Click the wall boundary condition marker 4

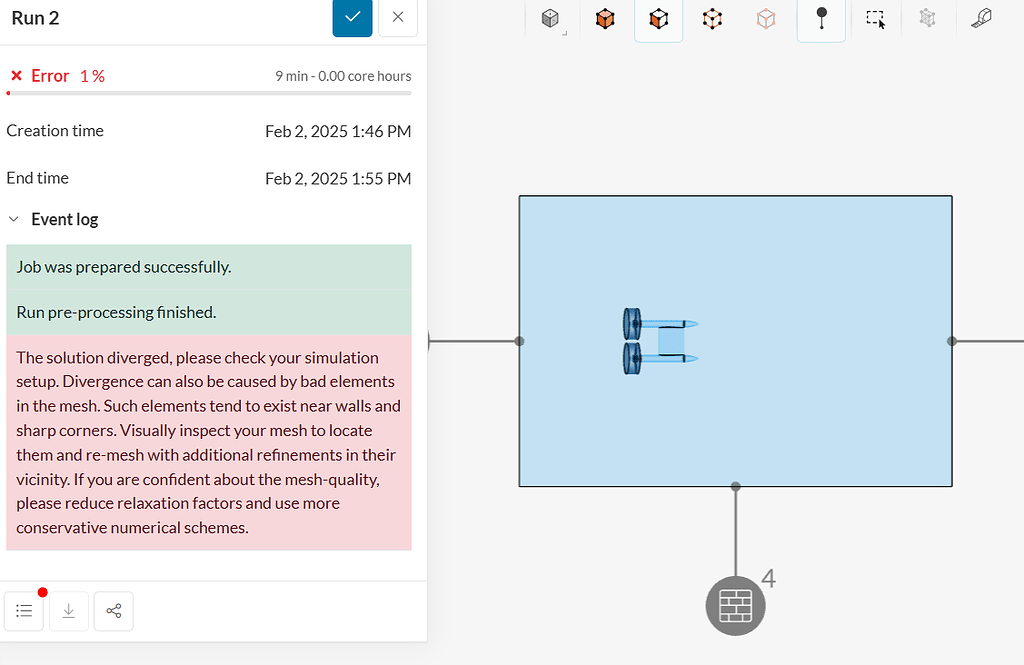tap(735, 605)
